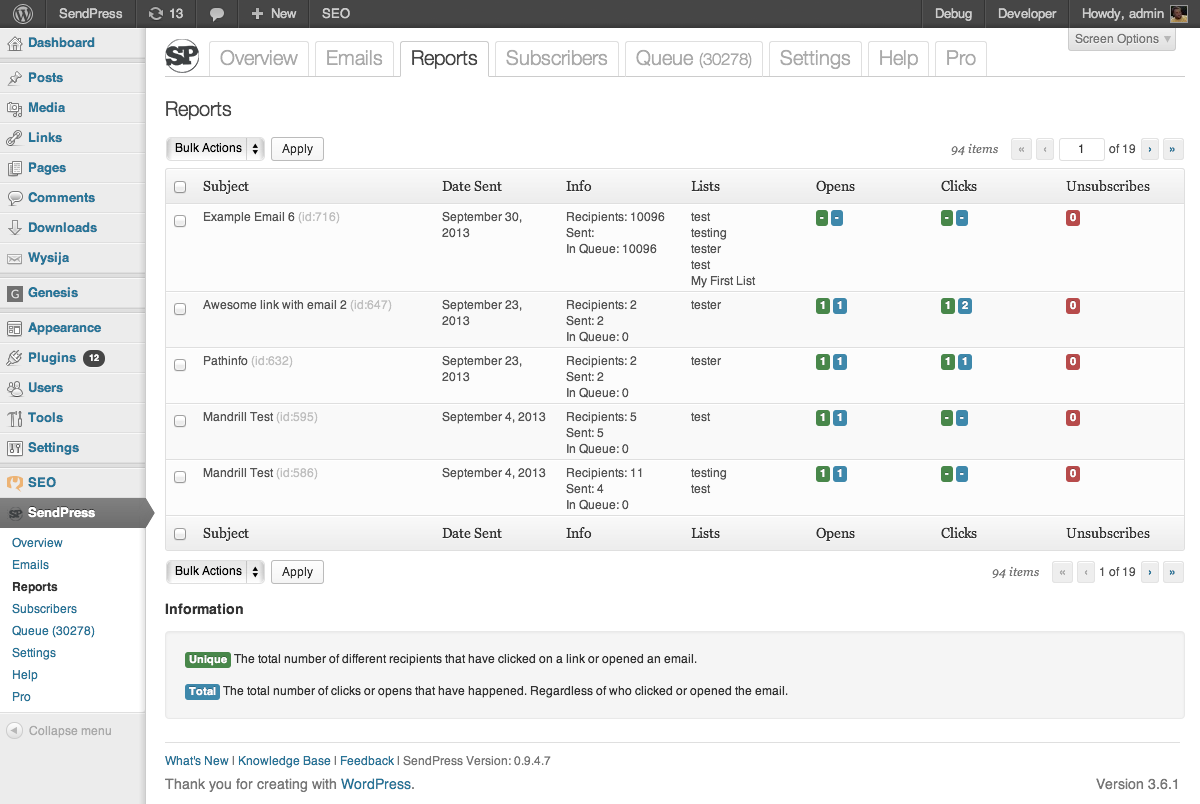The height and width of the screenshot is (804, 1200).
Task: Click the Settings sliders icon in sidebar
Action: point(15,448)
